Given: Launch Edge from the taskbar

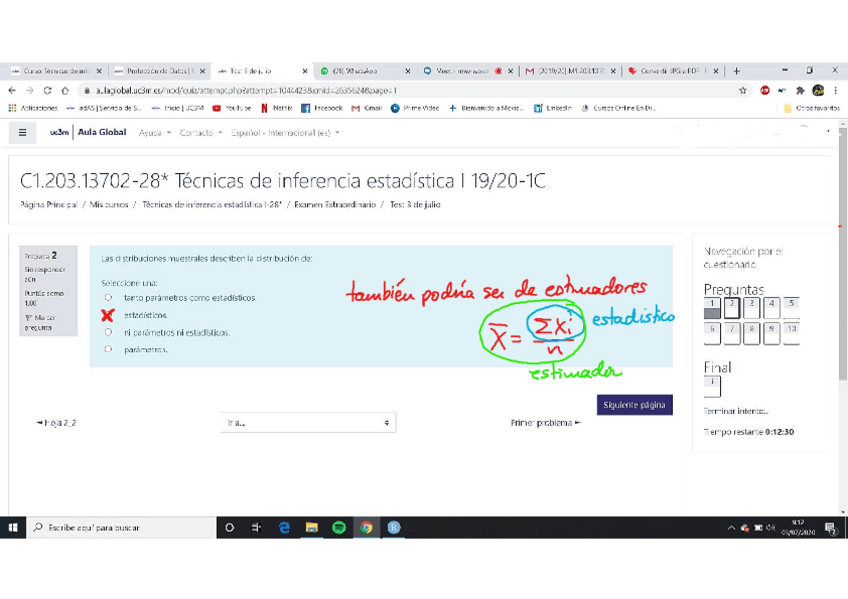Looking at the screenshot, I should point(284,528).
